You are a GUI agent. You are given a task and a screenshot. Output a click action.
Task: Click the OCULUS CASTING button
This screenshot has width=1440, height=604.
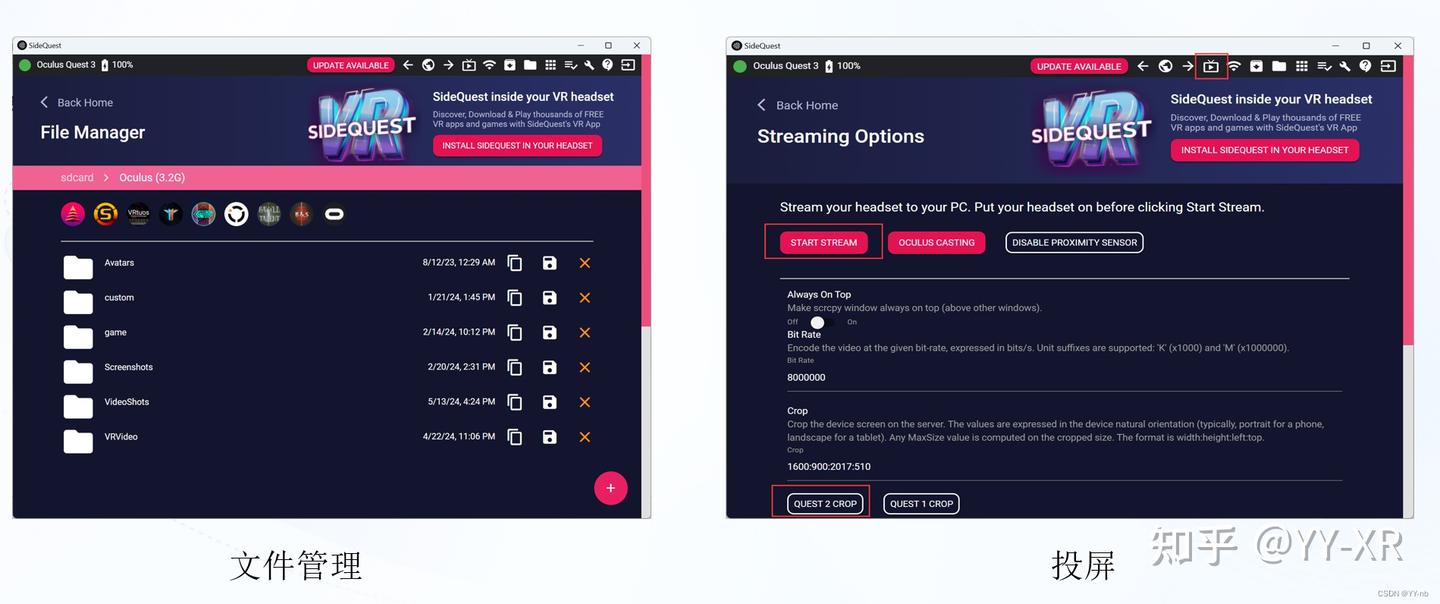pyautogui.click(x=937, y=243)
